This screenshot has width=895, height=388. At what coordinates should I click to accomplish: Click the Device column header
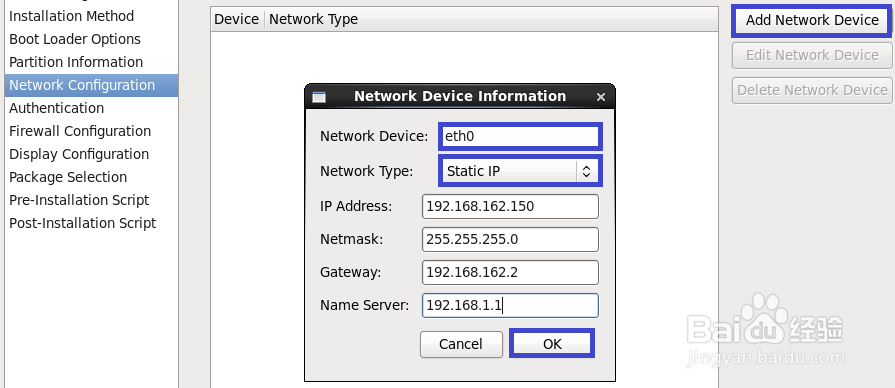coord(236,19)
